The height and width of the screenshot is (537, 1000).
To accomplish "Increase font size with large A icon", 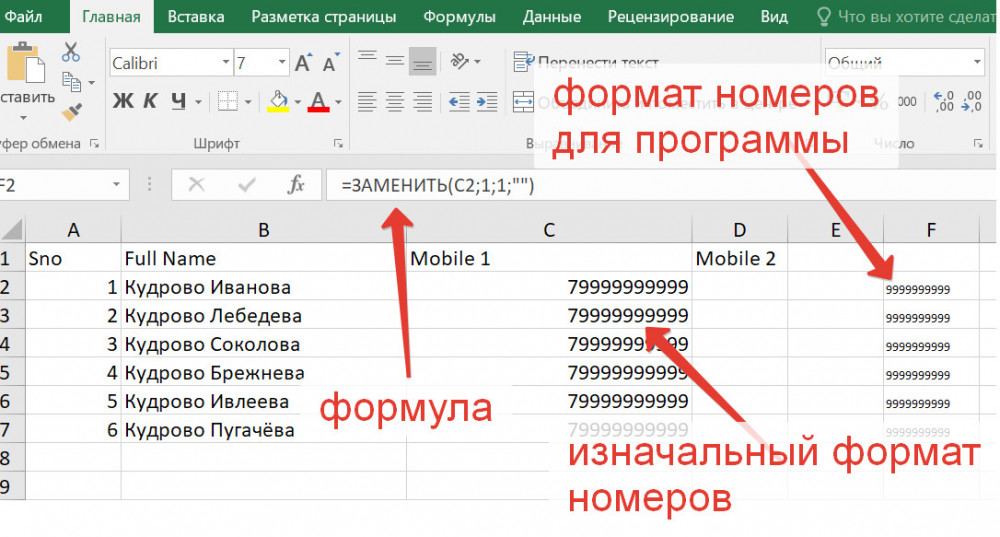I will tap(303, 63).
